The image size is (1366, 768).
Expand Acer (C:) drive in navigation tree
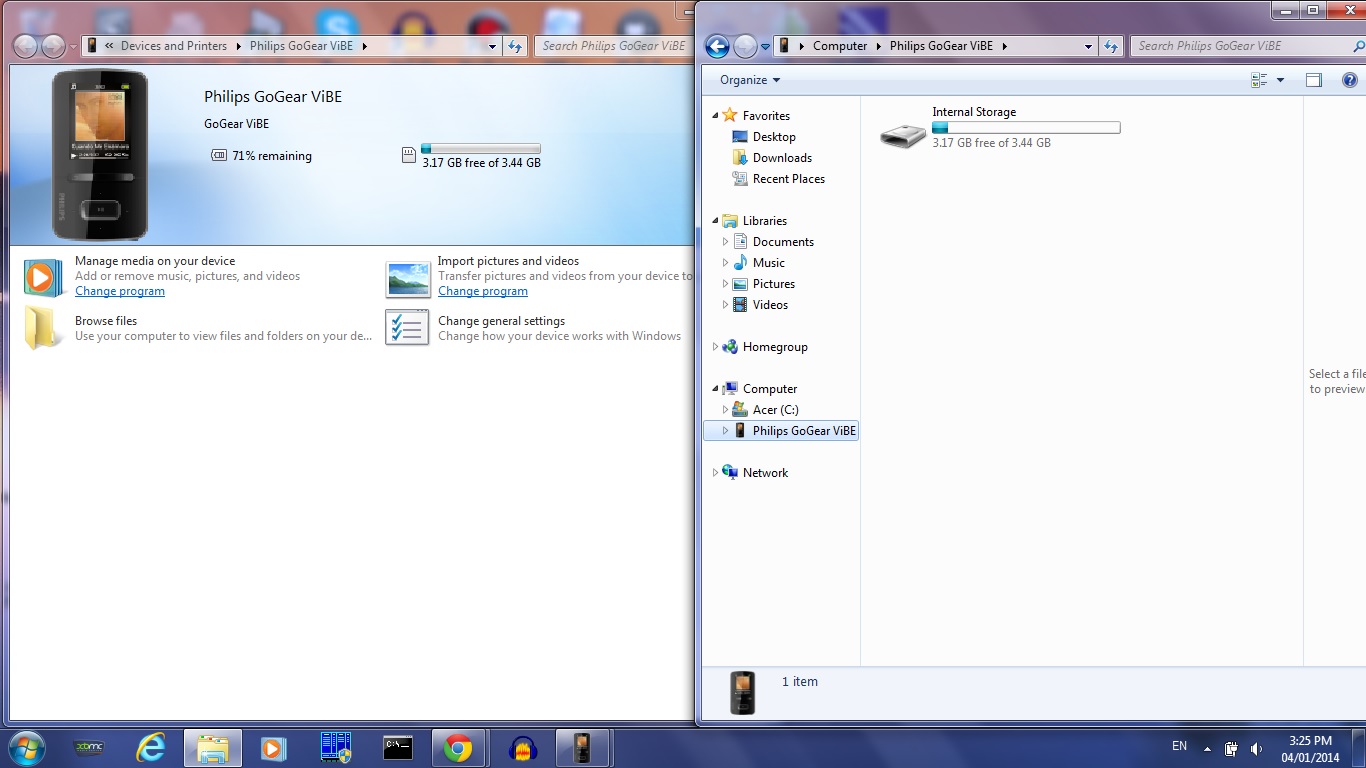[x=725, y=410]
